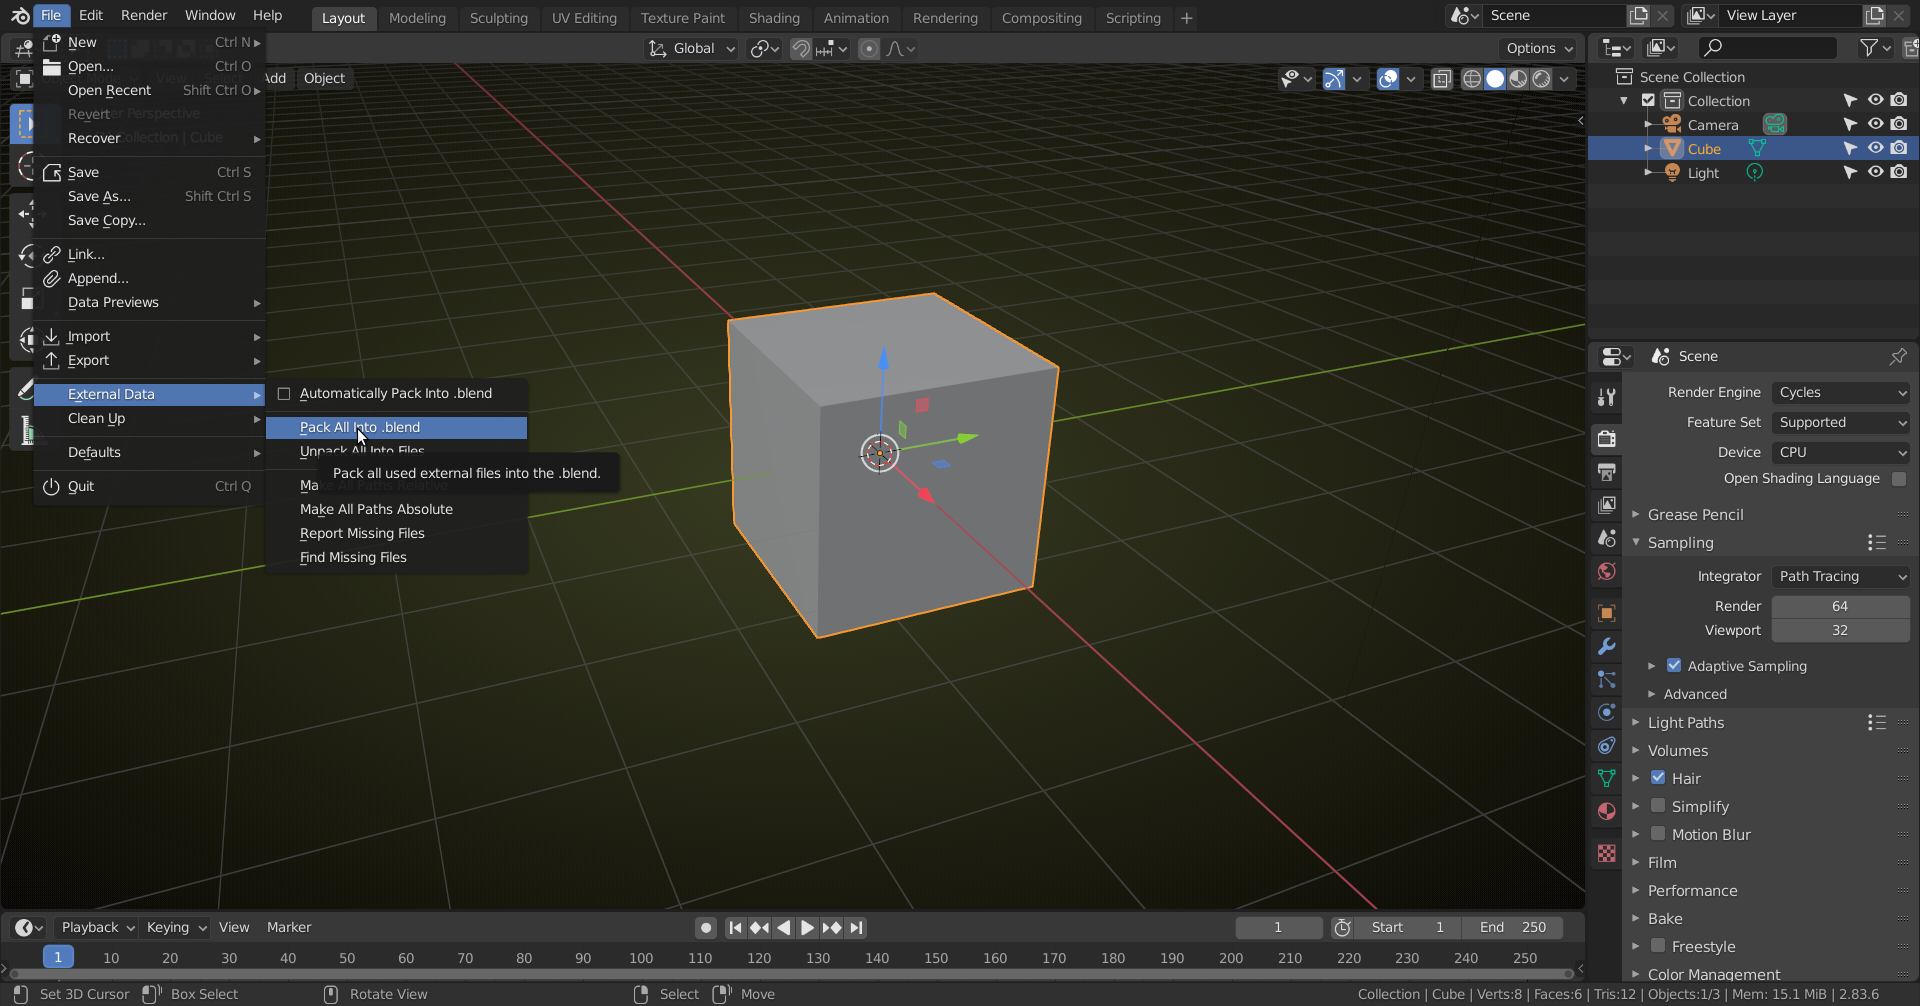
Task: Open the Render Engine dropdown
Action: [1840, 393]
